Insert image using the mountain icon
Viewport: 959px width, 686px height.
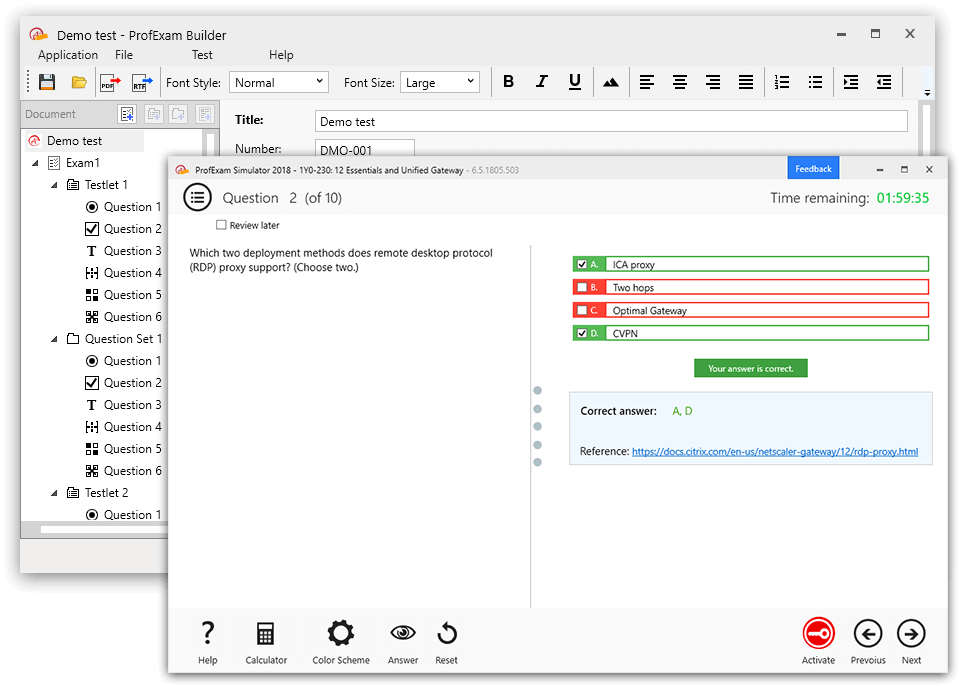pos(610,82)
